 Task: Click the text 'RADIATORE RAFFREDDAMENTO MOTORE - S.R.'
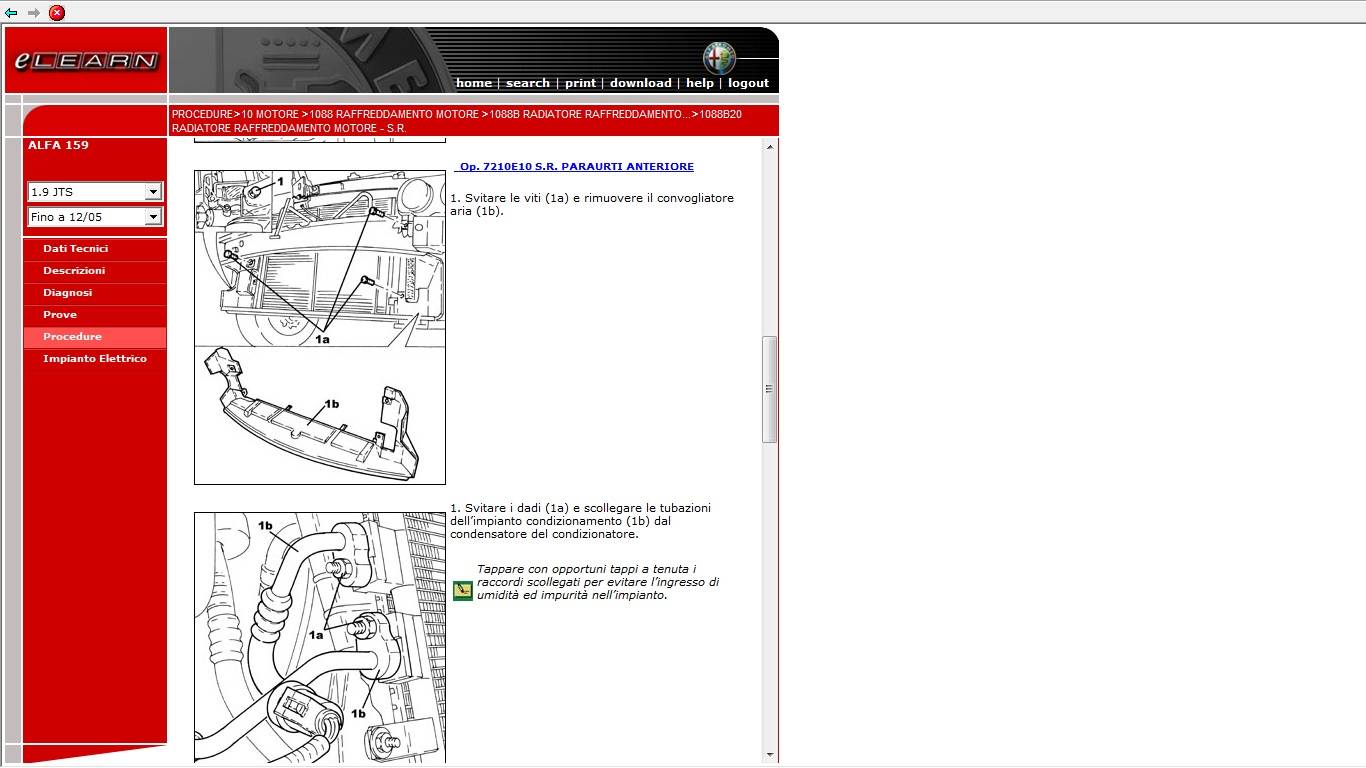click(289, 129)
